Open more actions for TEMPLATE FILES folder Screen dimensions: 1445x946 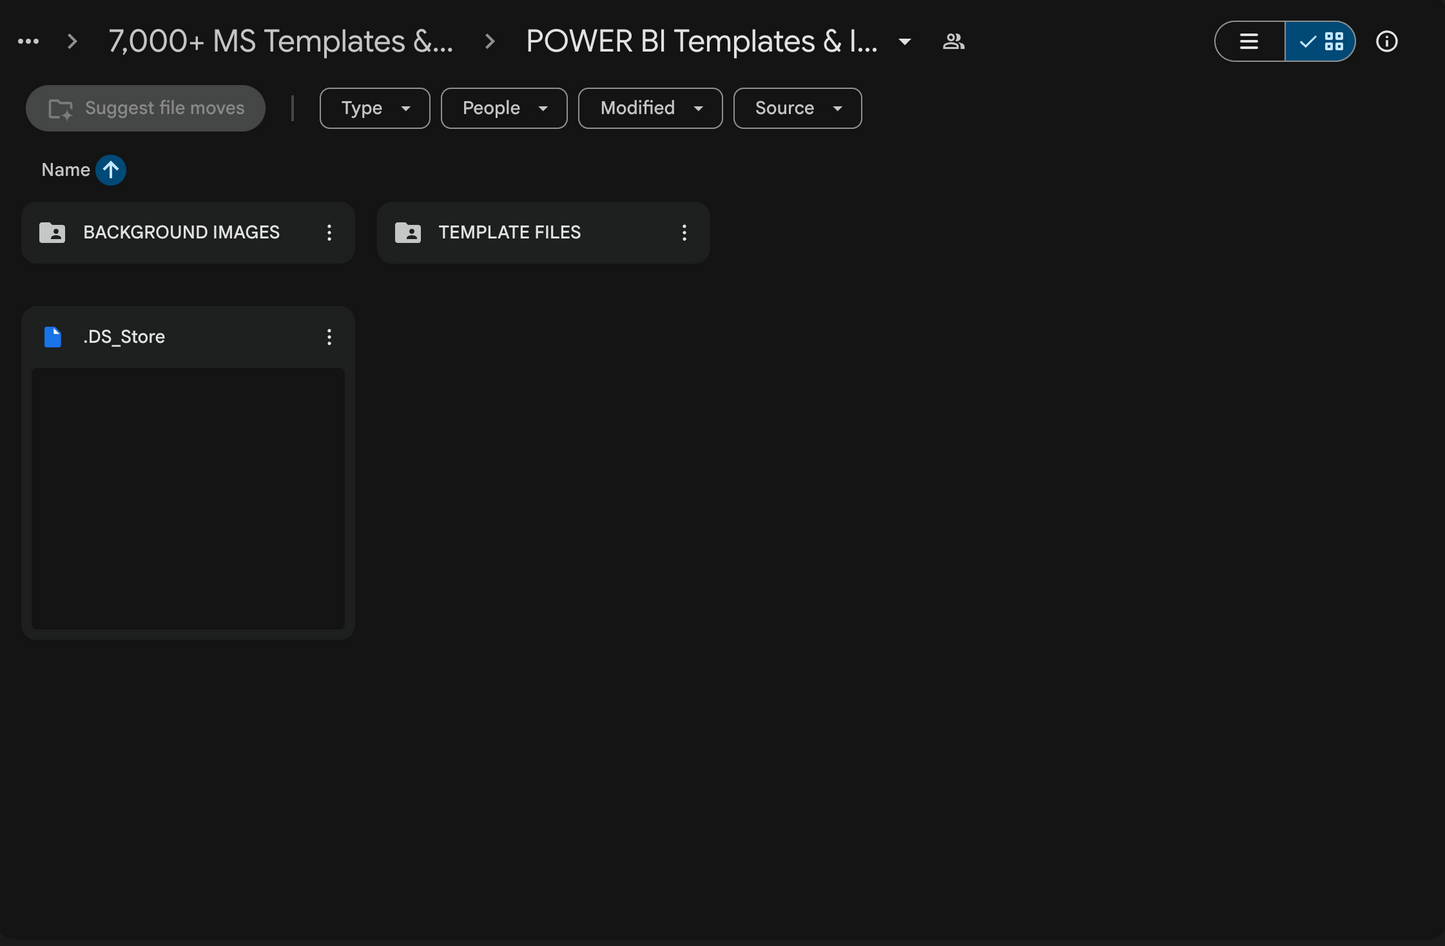point(684,232)
